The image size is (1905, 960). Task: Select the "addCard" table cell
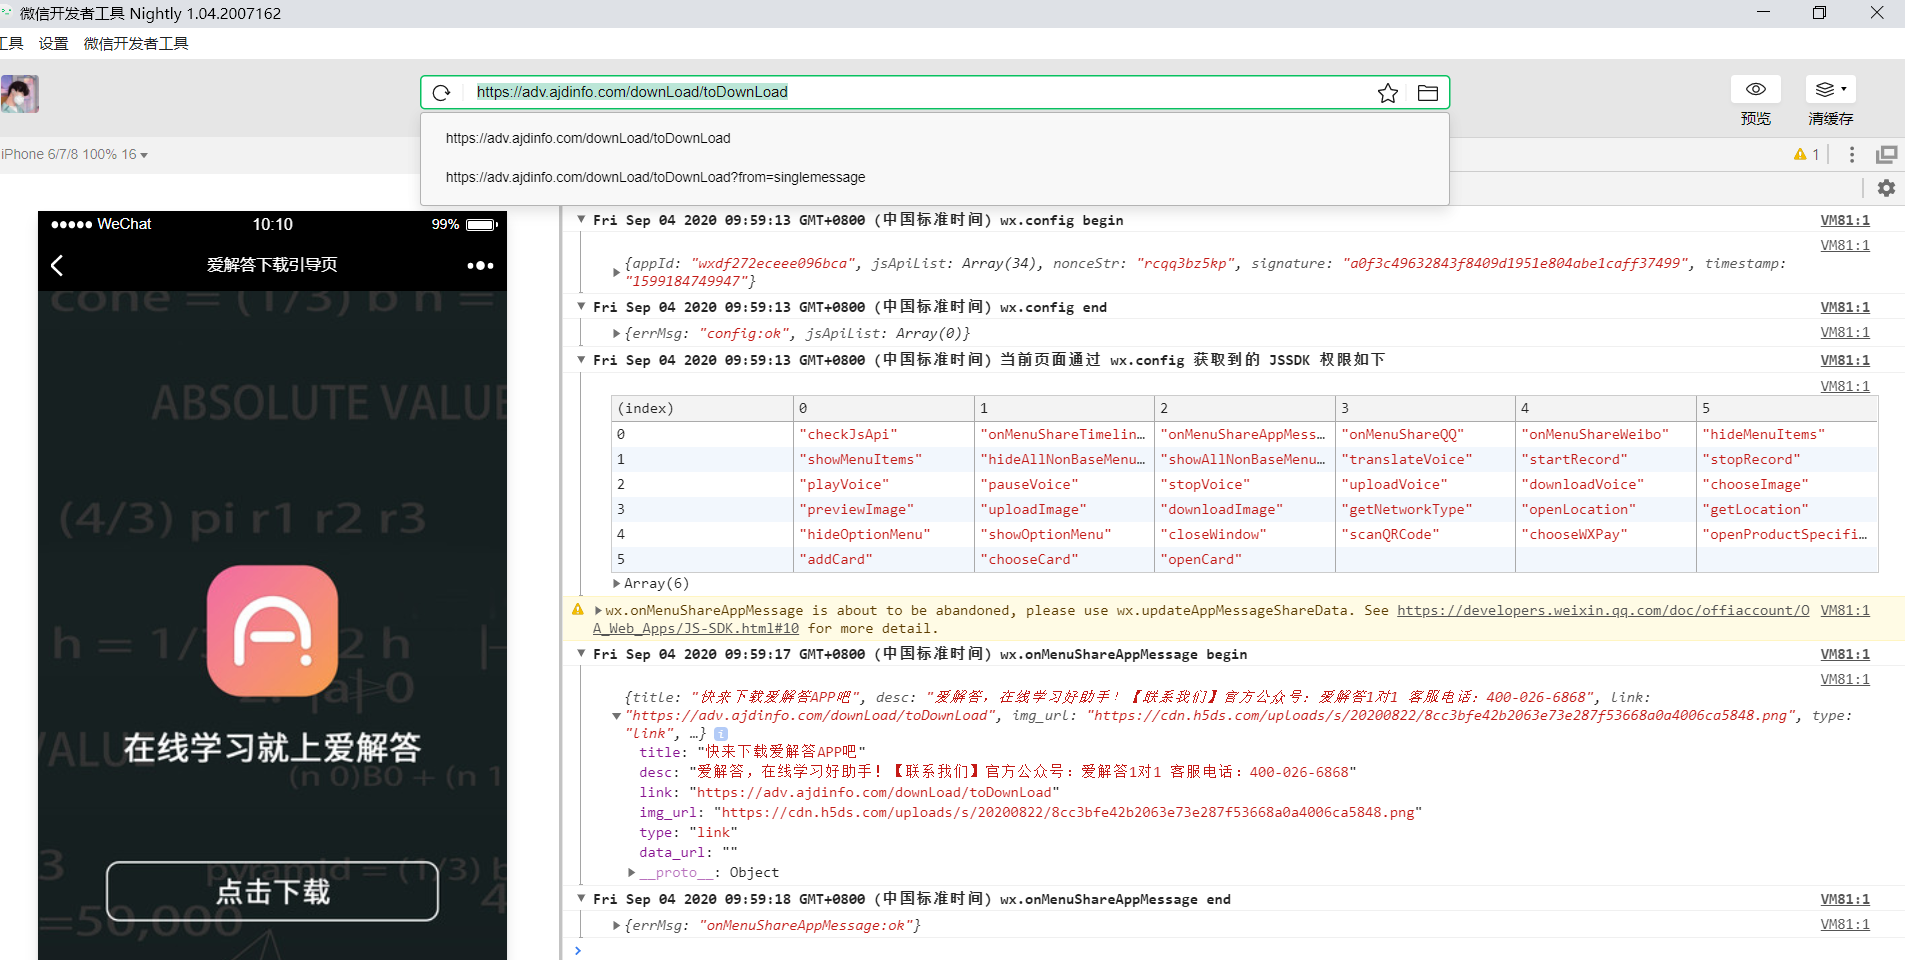[x=884, y=559]
